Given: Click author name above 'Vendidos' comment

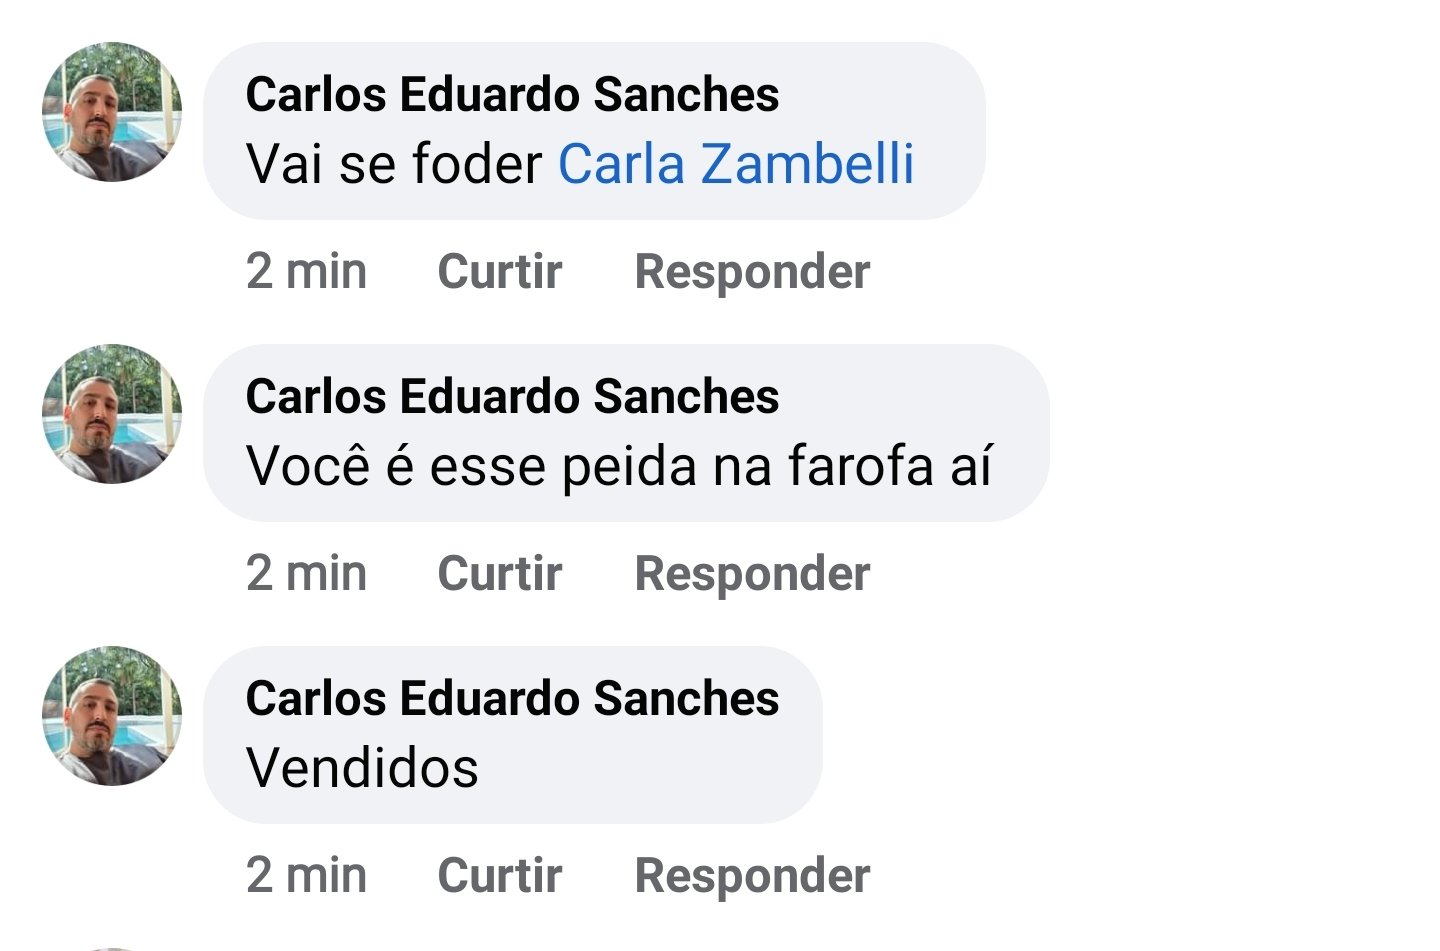Looking at the screenshot, I should click(x=512, y=699).
